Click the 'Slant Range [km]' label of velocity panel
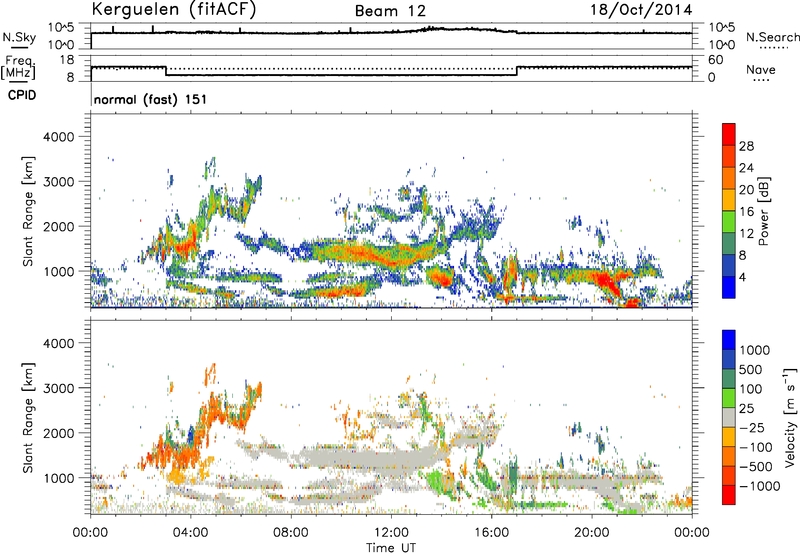This screenshot has width=800, height=554. 28,418
